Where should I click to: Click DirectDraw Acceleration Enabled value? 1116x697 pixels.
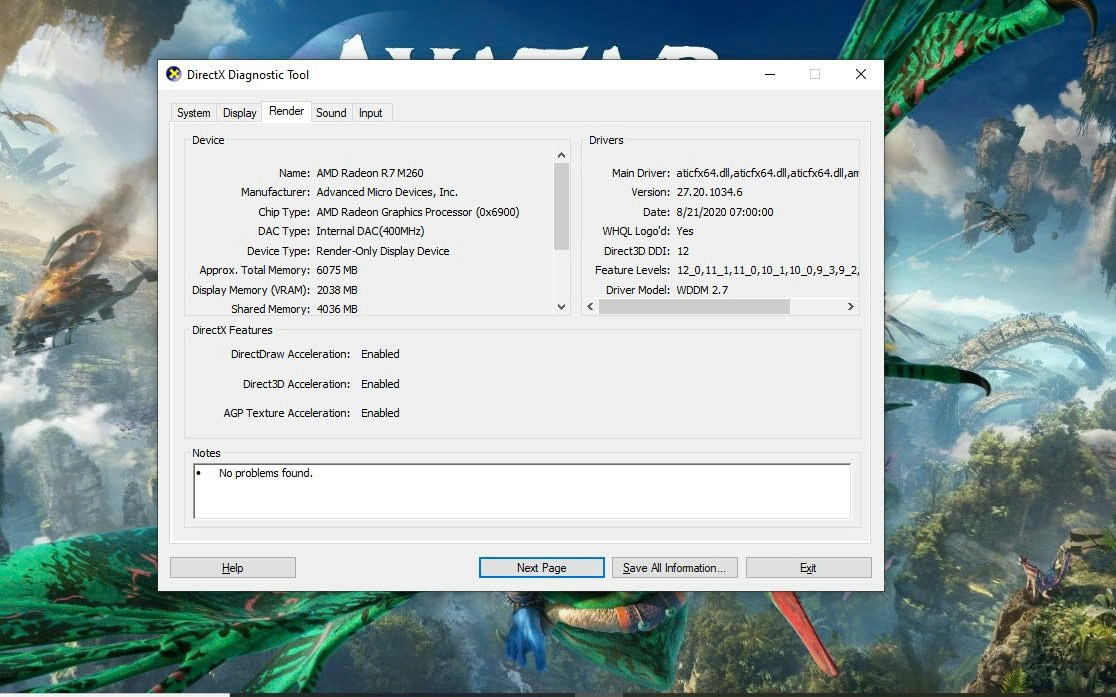380,354
